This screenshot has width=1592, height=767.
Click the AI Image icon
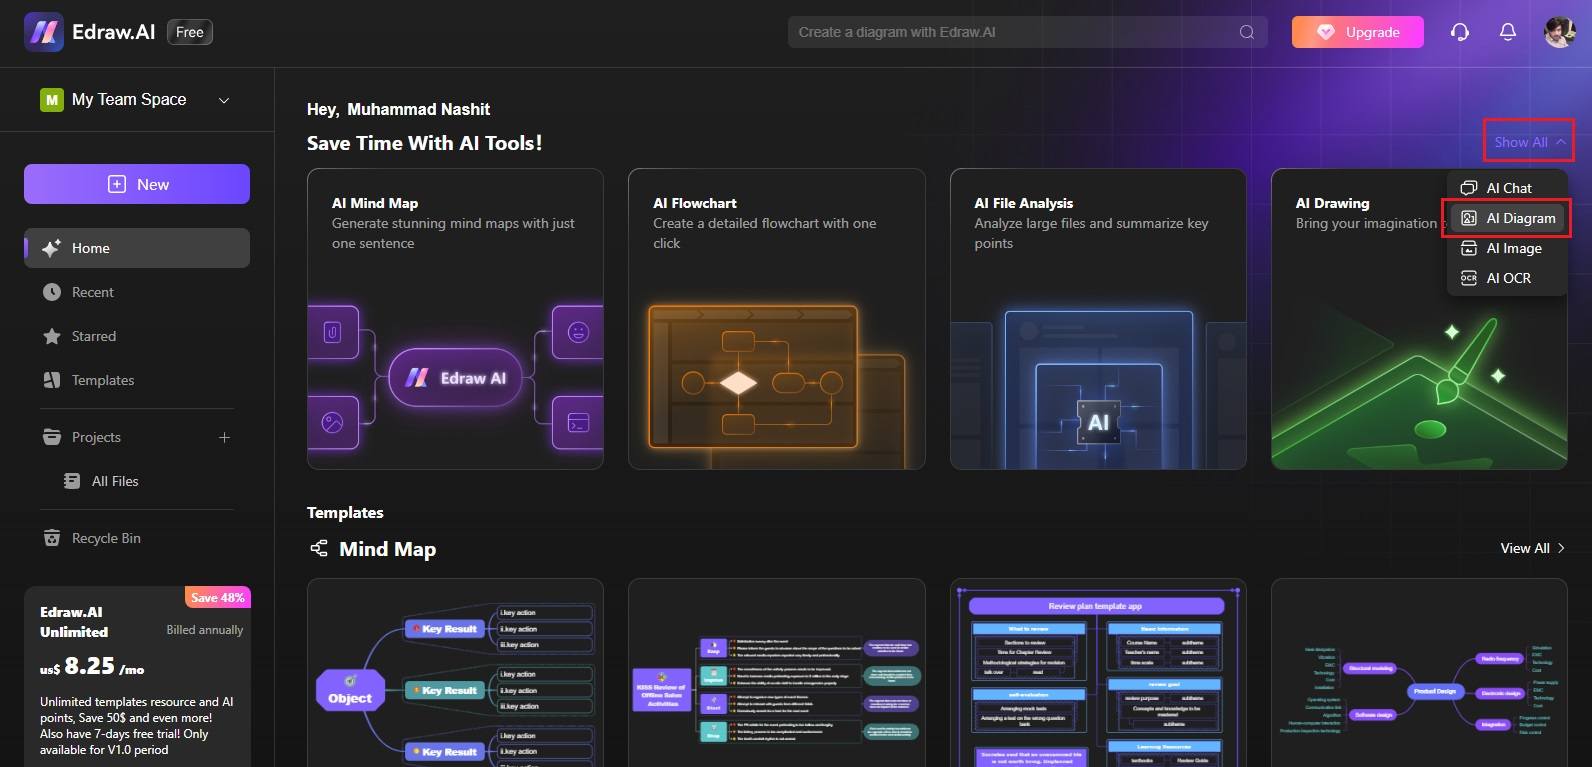click(x=1468, y=248)
